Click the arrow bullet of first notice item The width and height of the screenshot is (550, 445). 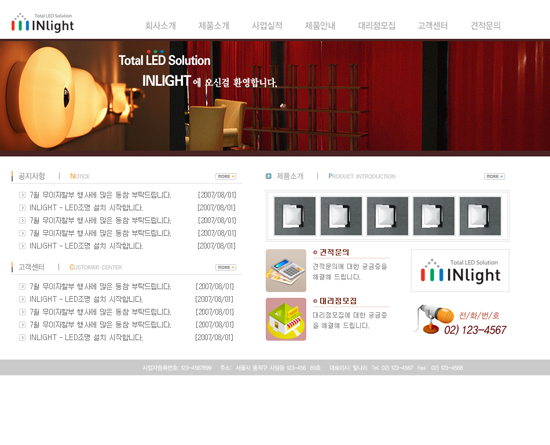[22, 195]
